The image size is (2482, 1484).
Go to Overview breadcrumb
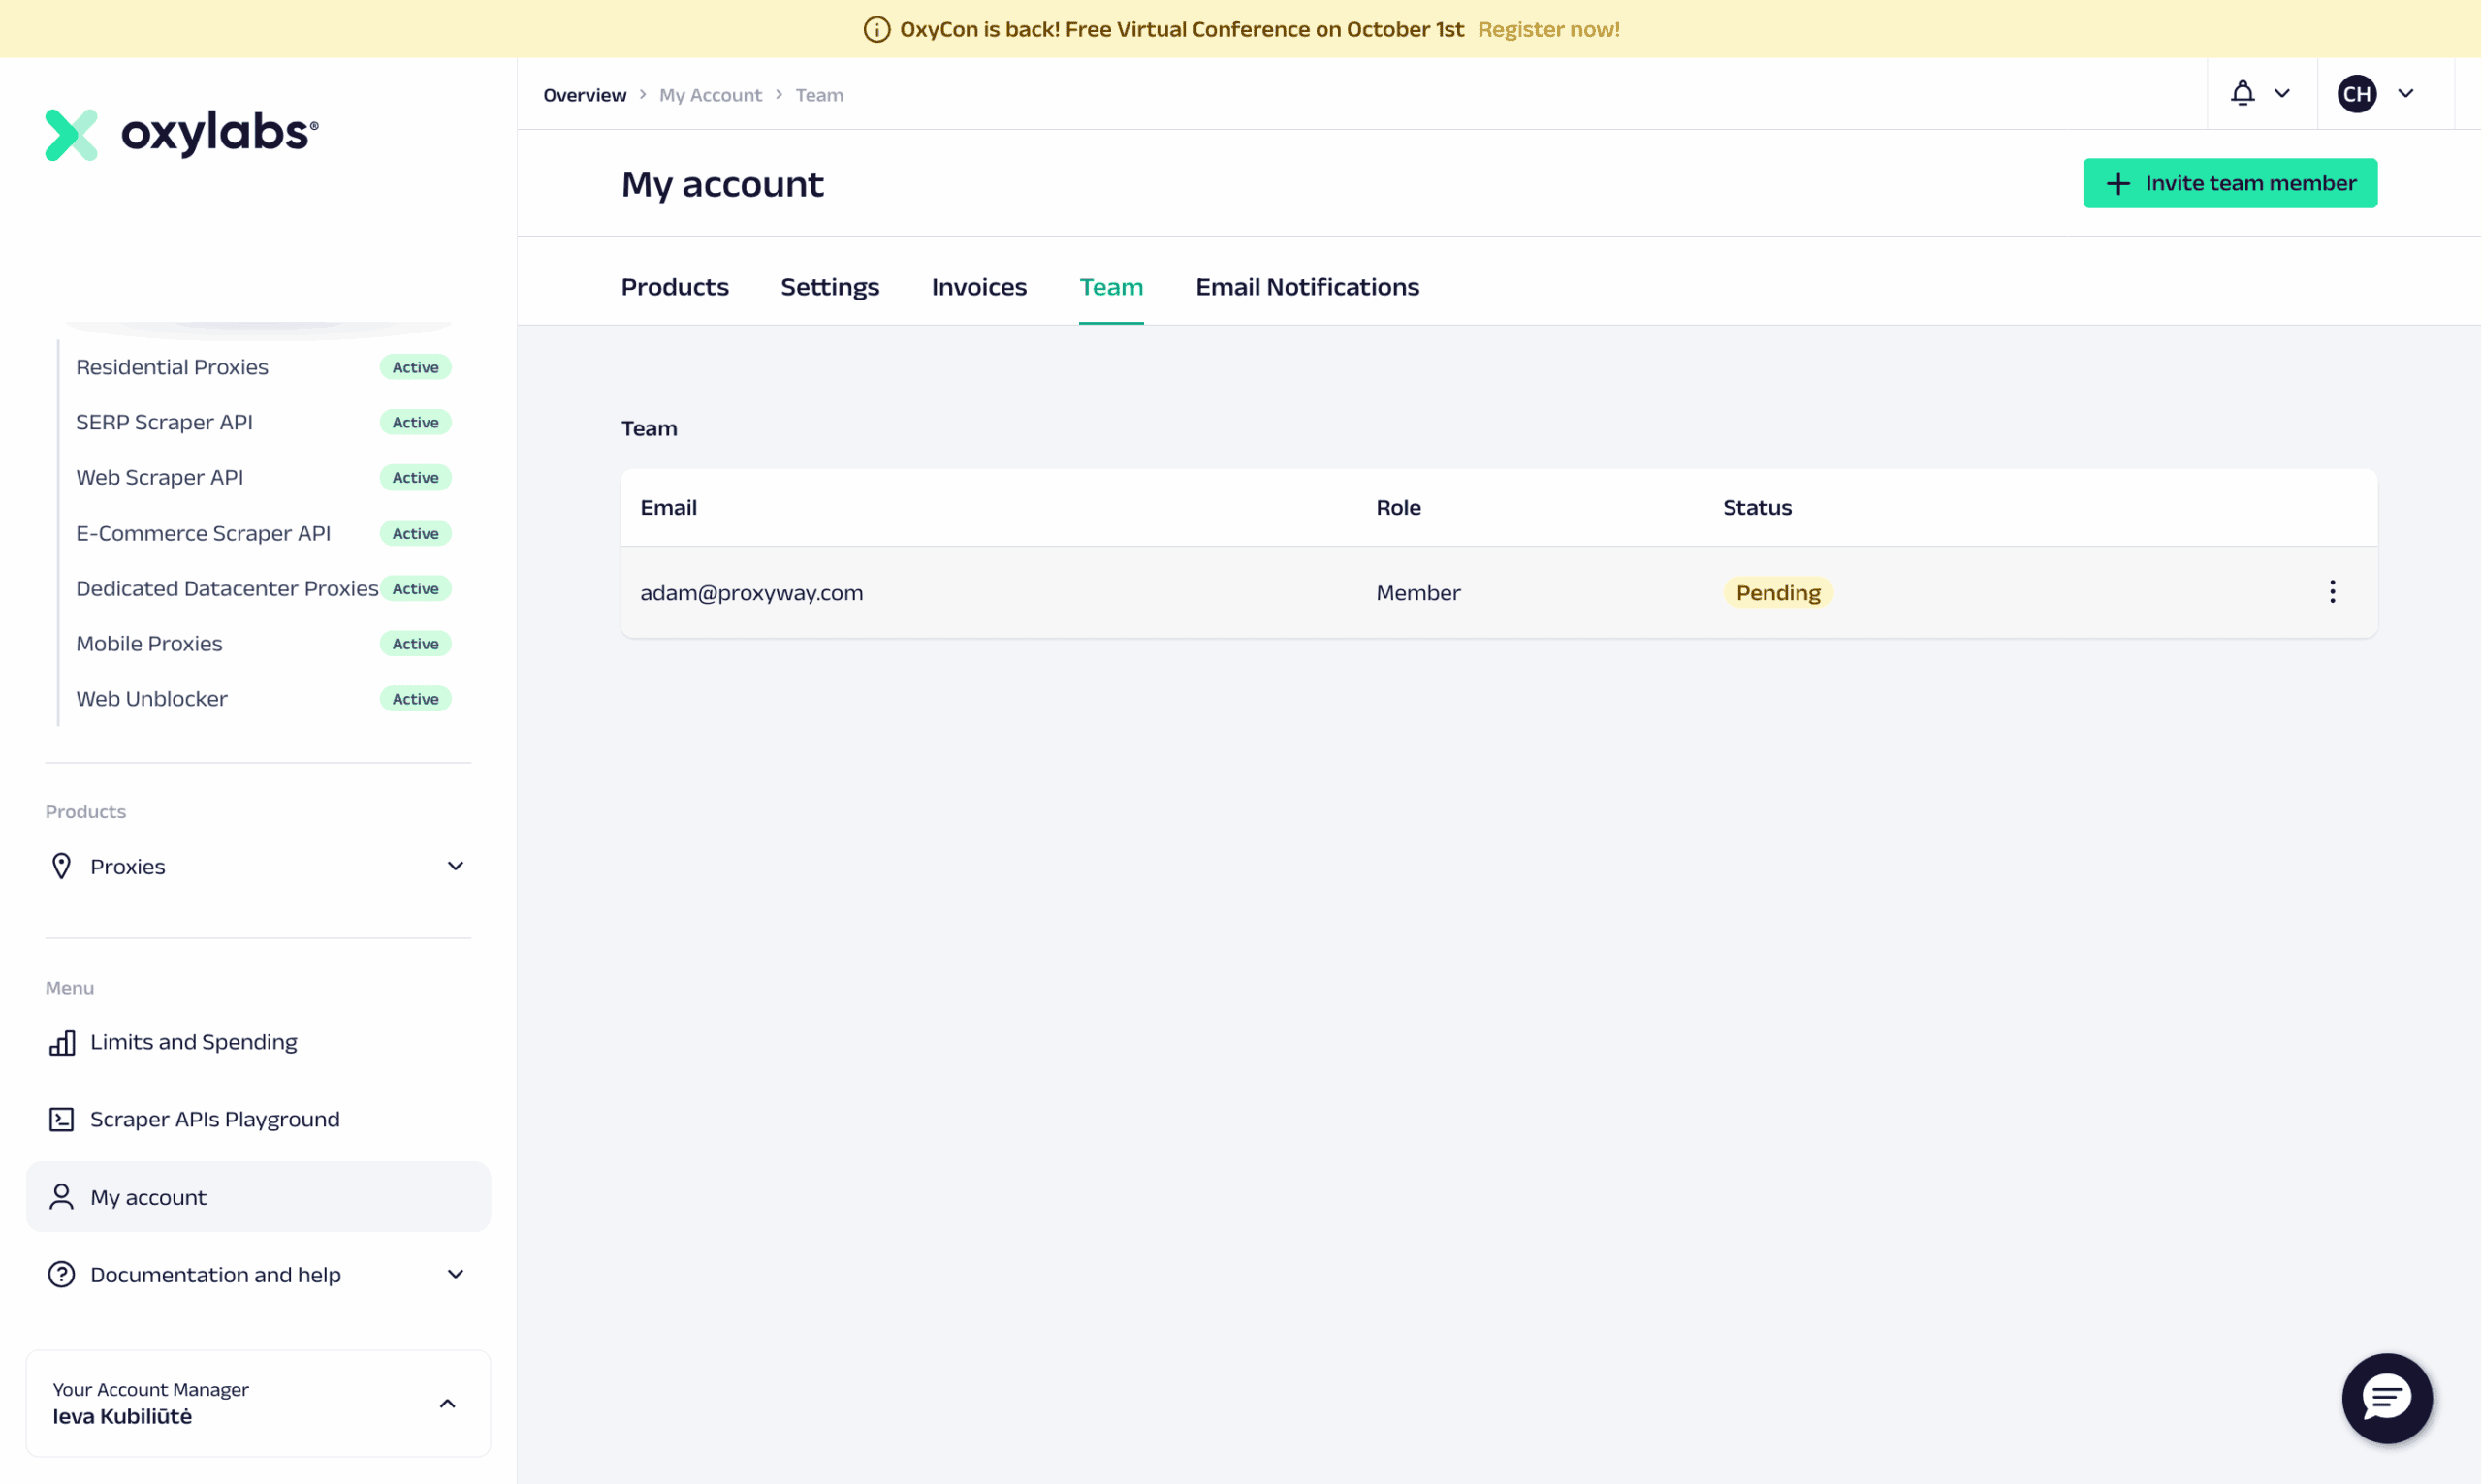585,95
